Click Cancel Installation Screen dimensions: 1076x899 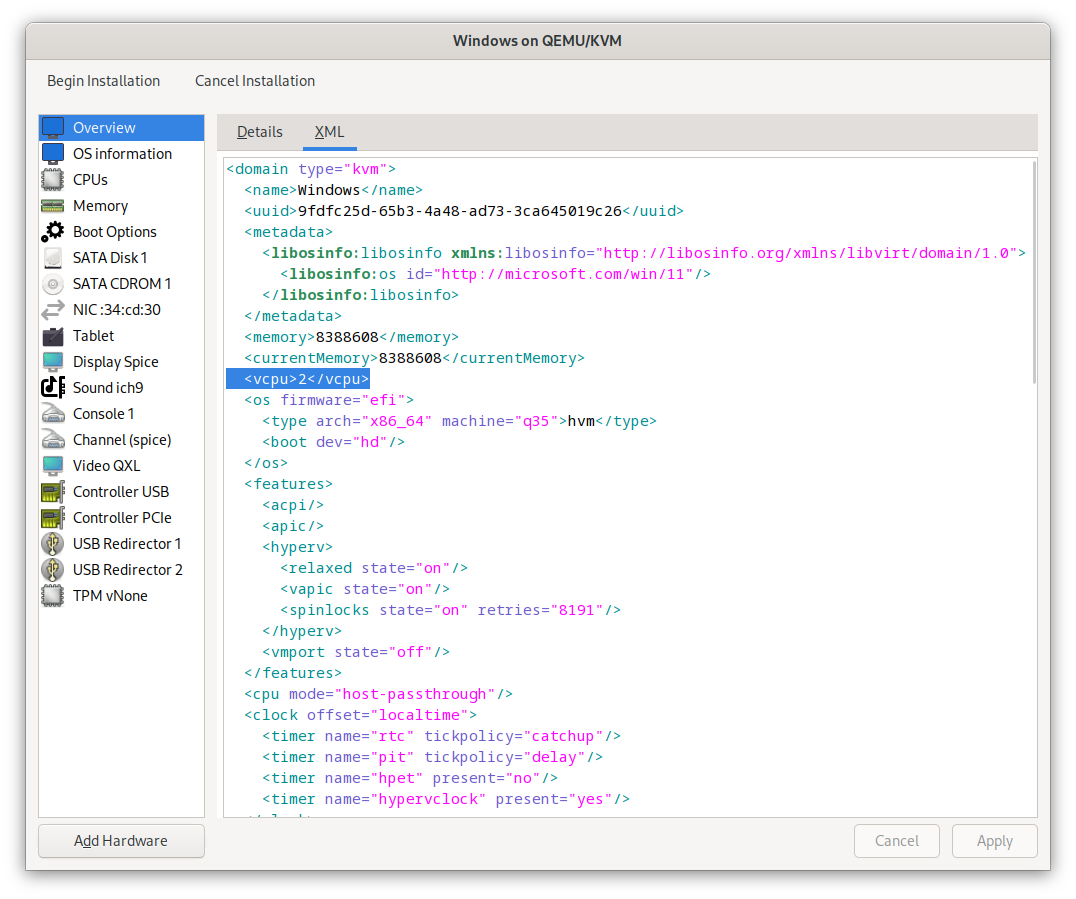click(254, 81)
